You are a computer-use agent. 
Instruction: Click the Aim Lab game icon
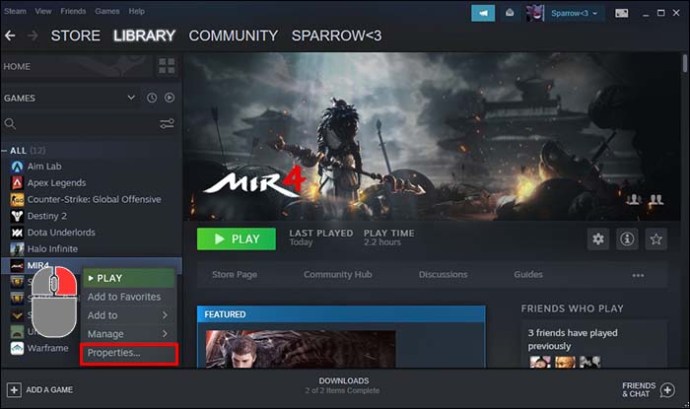(17, 166)
